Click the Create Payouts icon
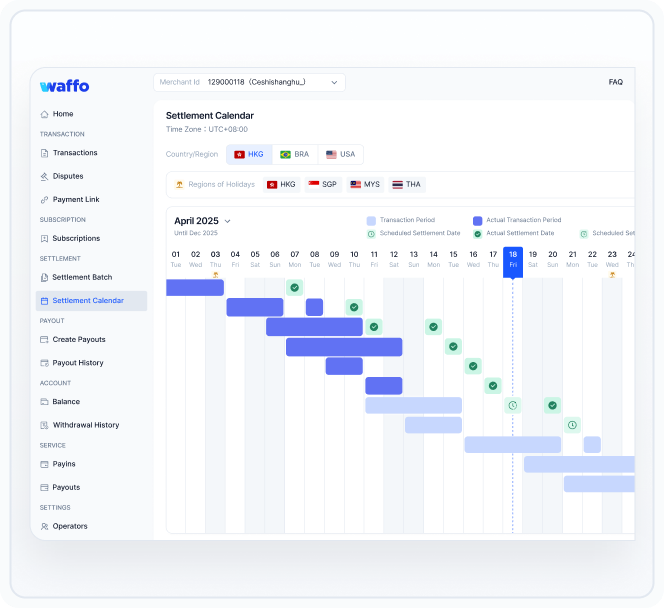The image size is (664, 608). coord(44,340)
